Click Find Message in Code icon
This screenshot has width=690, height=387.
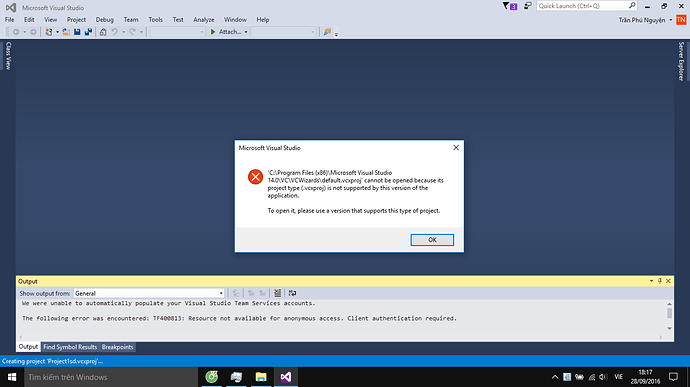(x=236, y=293)
